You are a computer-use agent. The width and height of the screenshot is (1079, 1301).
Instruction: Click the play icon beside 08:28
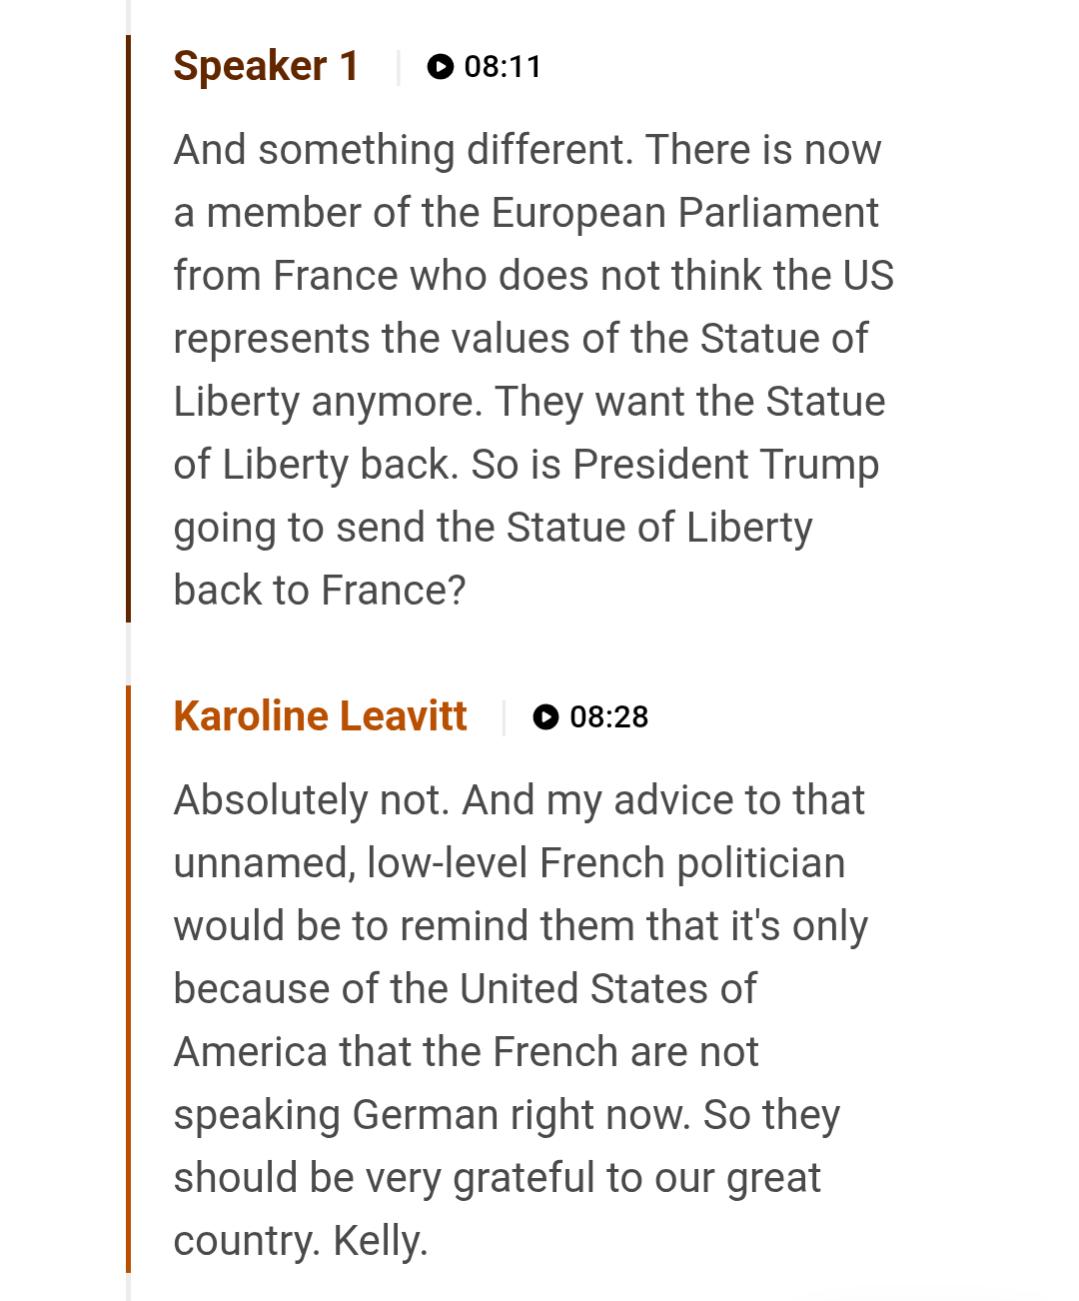(545, 717)
